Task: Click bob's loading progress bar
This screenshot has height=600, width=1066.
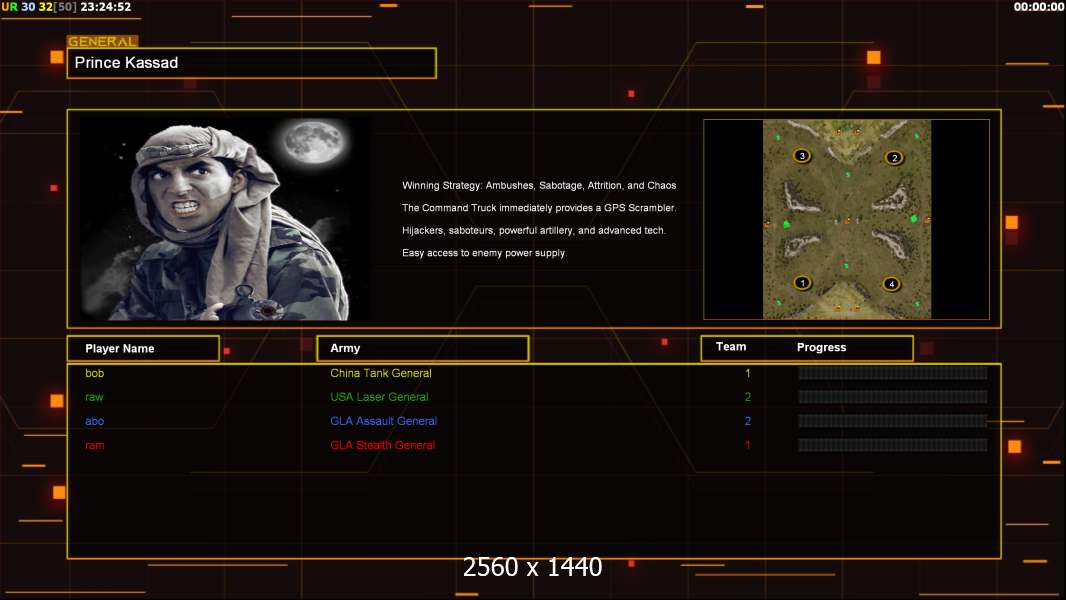Action: click(x=893, y=373)
